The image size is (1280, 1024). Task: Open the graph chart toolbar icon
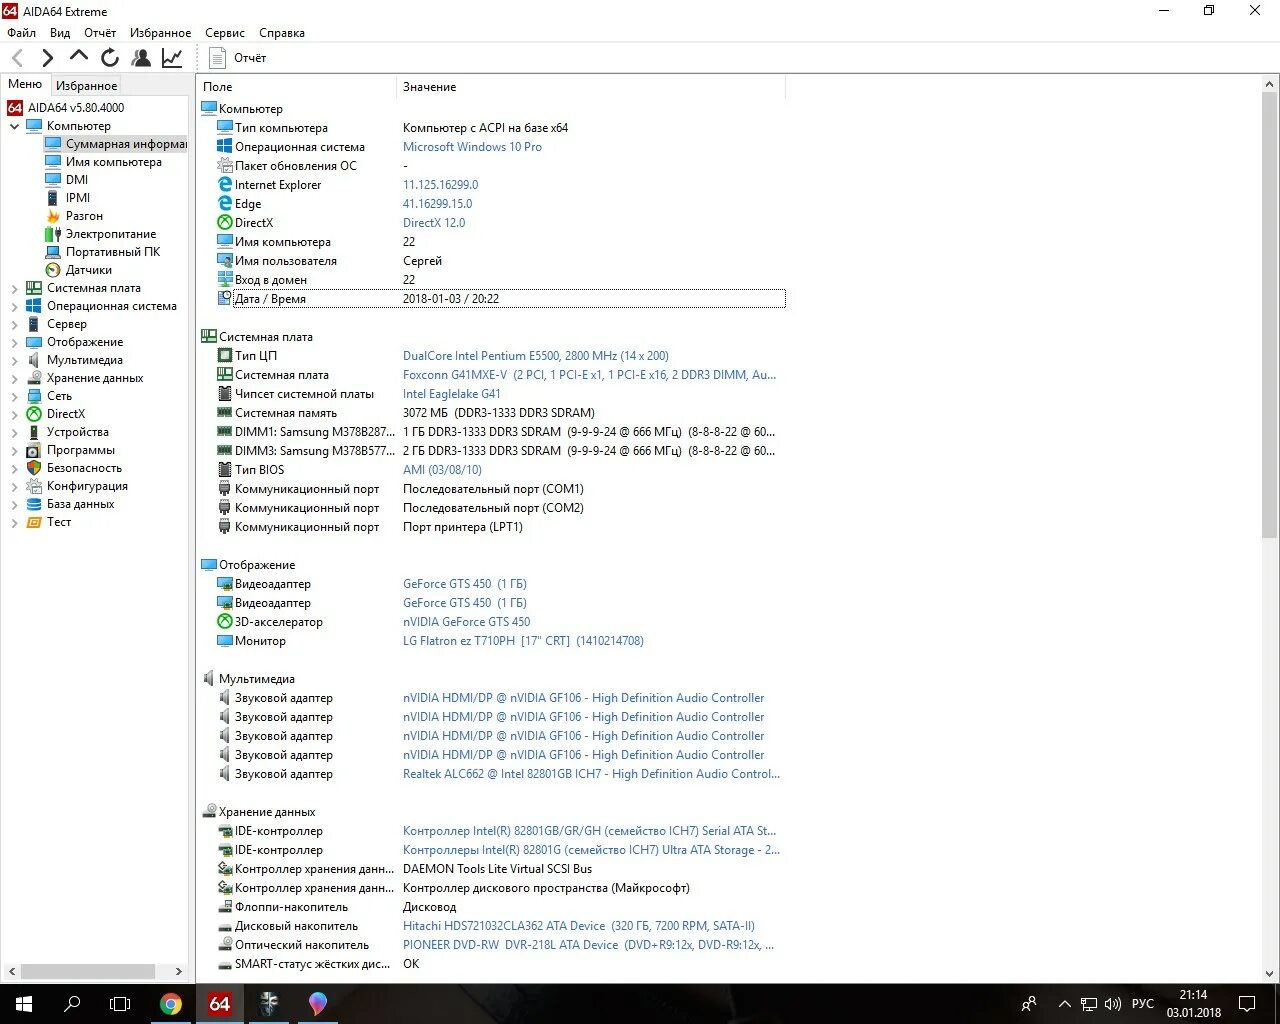[x=172, y=58]
